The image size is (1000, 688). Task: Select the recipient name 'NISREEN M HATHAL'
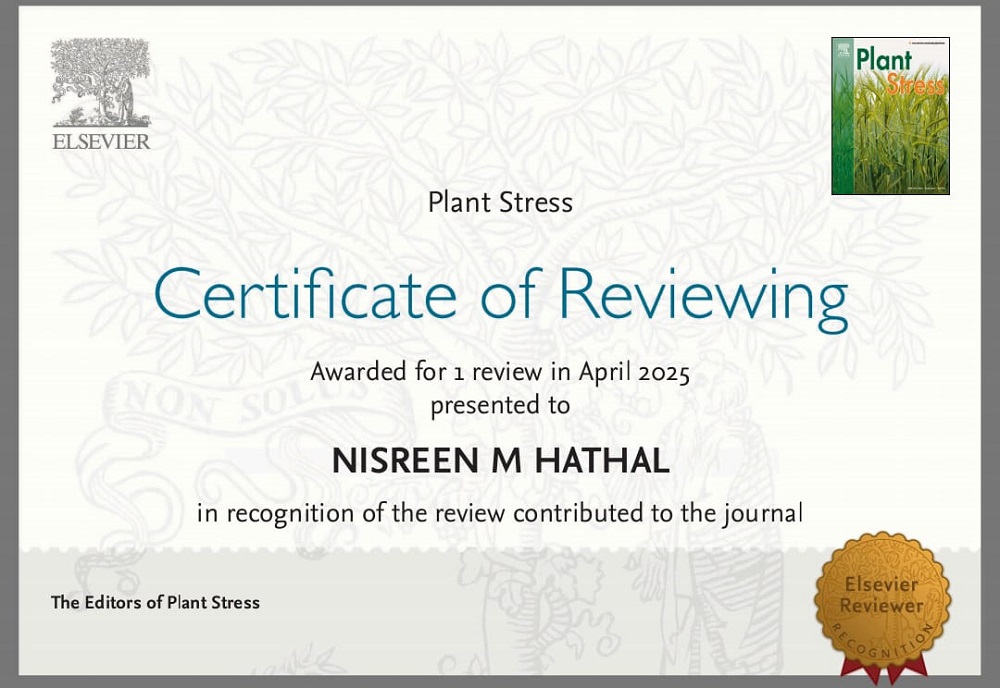501,460
